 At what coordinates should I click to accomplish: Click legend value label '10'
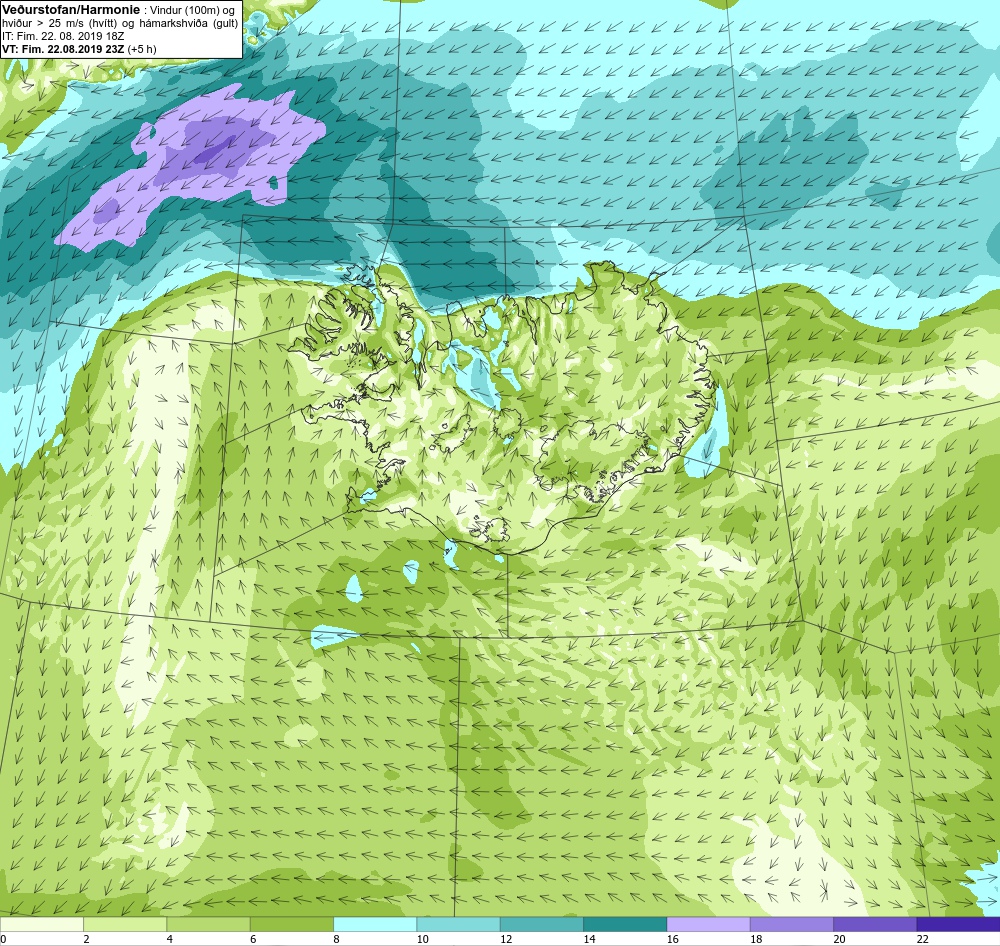point(423,939)
